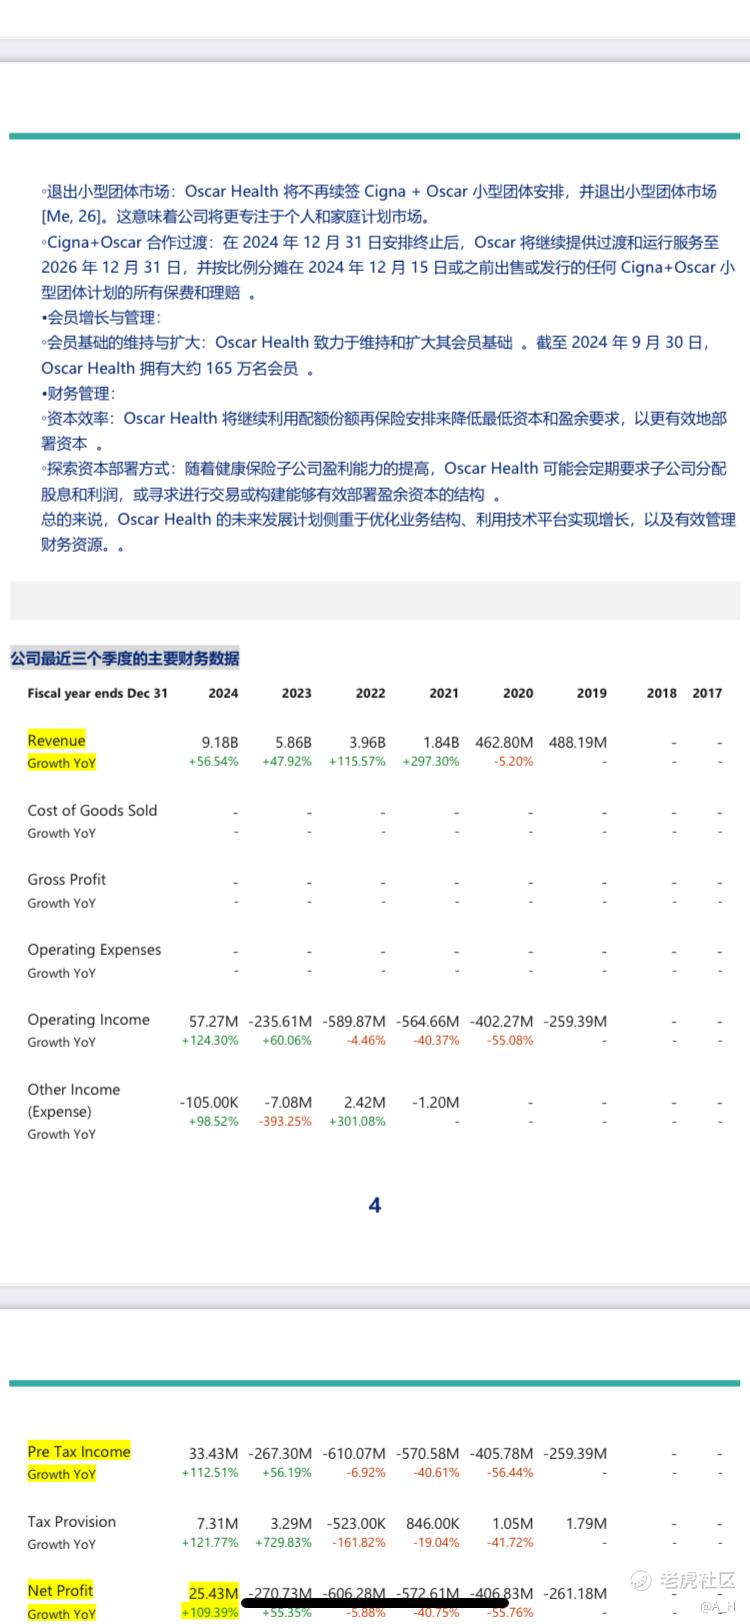Select other income growth -393.25%
The width and height of the screenshot is (750, 1624).
285,1122
